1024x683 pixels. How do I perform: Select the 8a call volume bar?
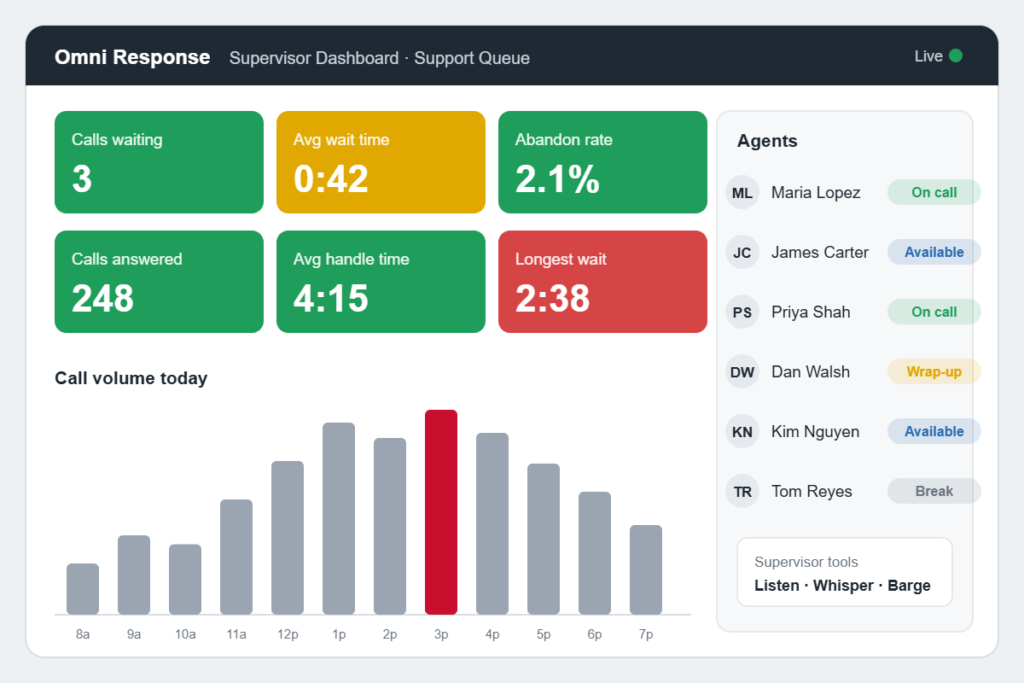tap(83, 589)
